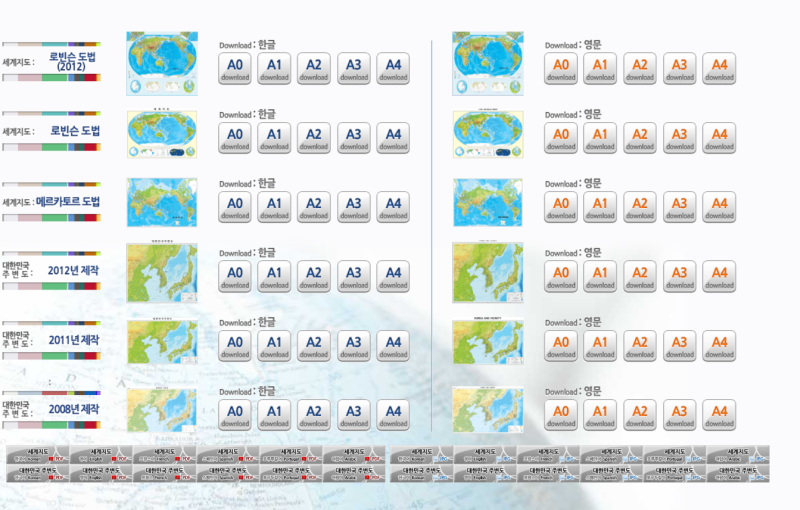
Task: Open 대한민국 주변도 English JPG link
Action: click(x=485, y=473)
